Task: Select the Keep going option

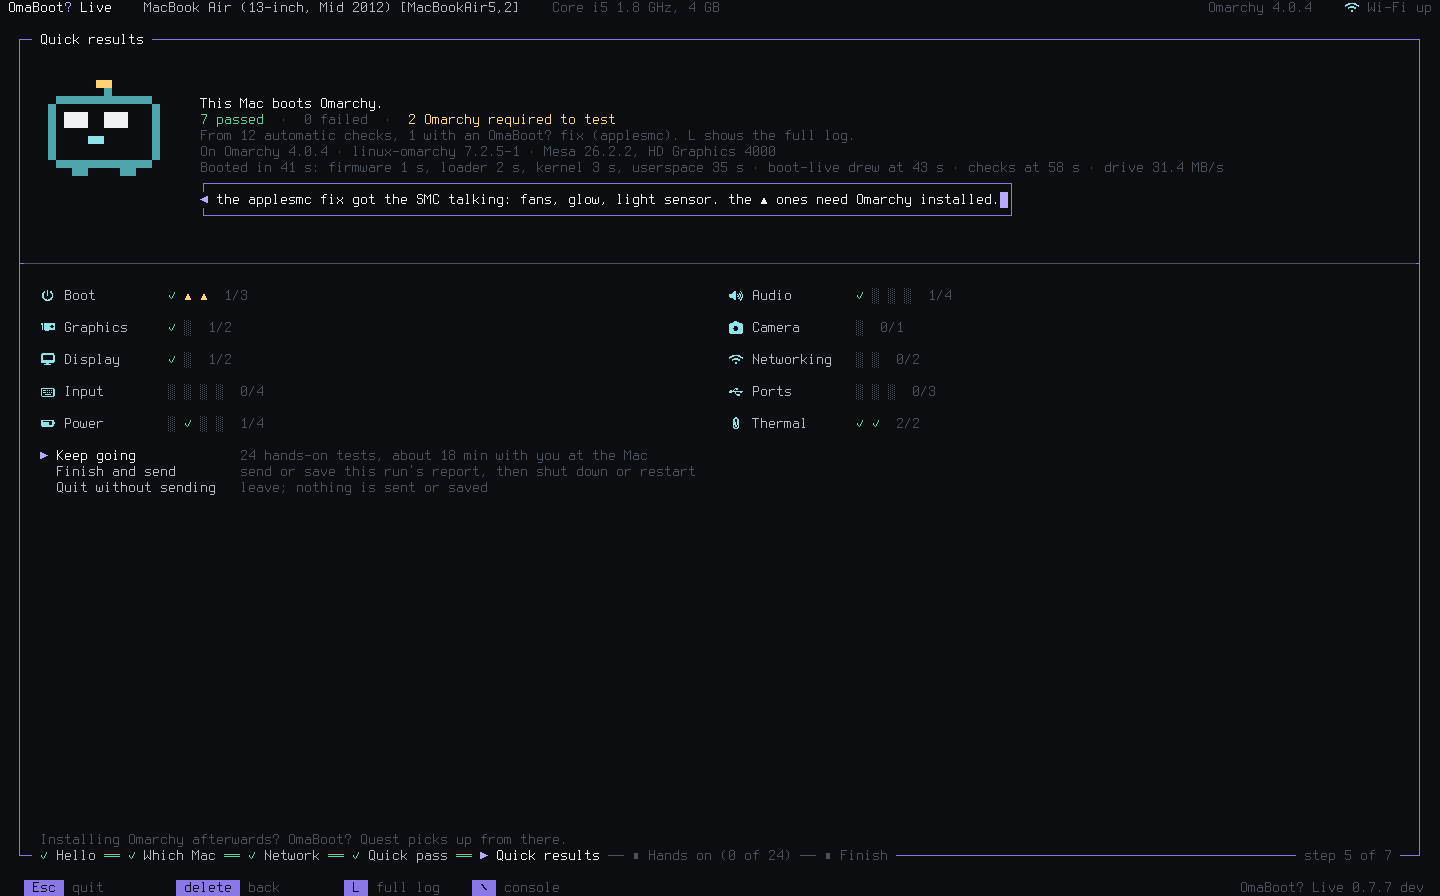Action: point(96,456)
